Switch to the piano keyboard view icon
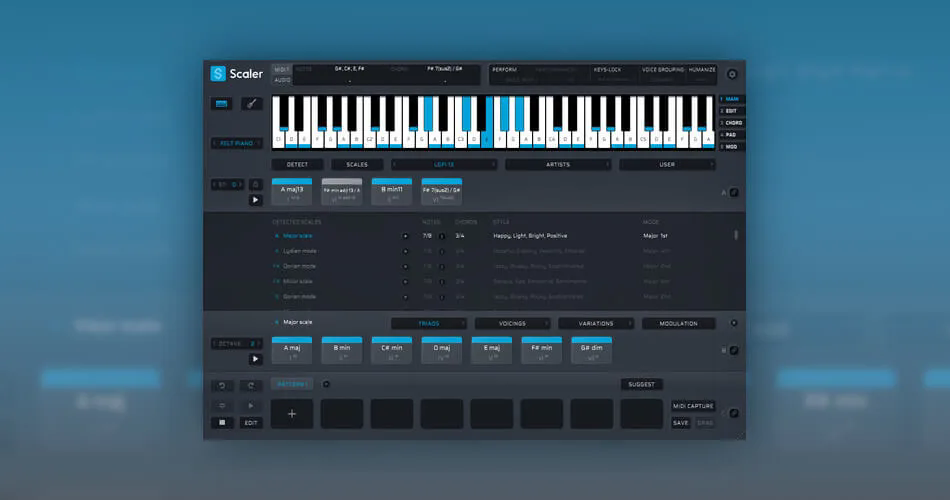950x500 pixels. point(221,104)
